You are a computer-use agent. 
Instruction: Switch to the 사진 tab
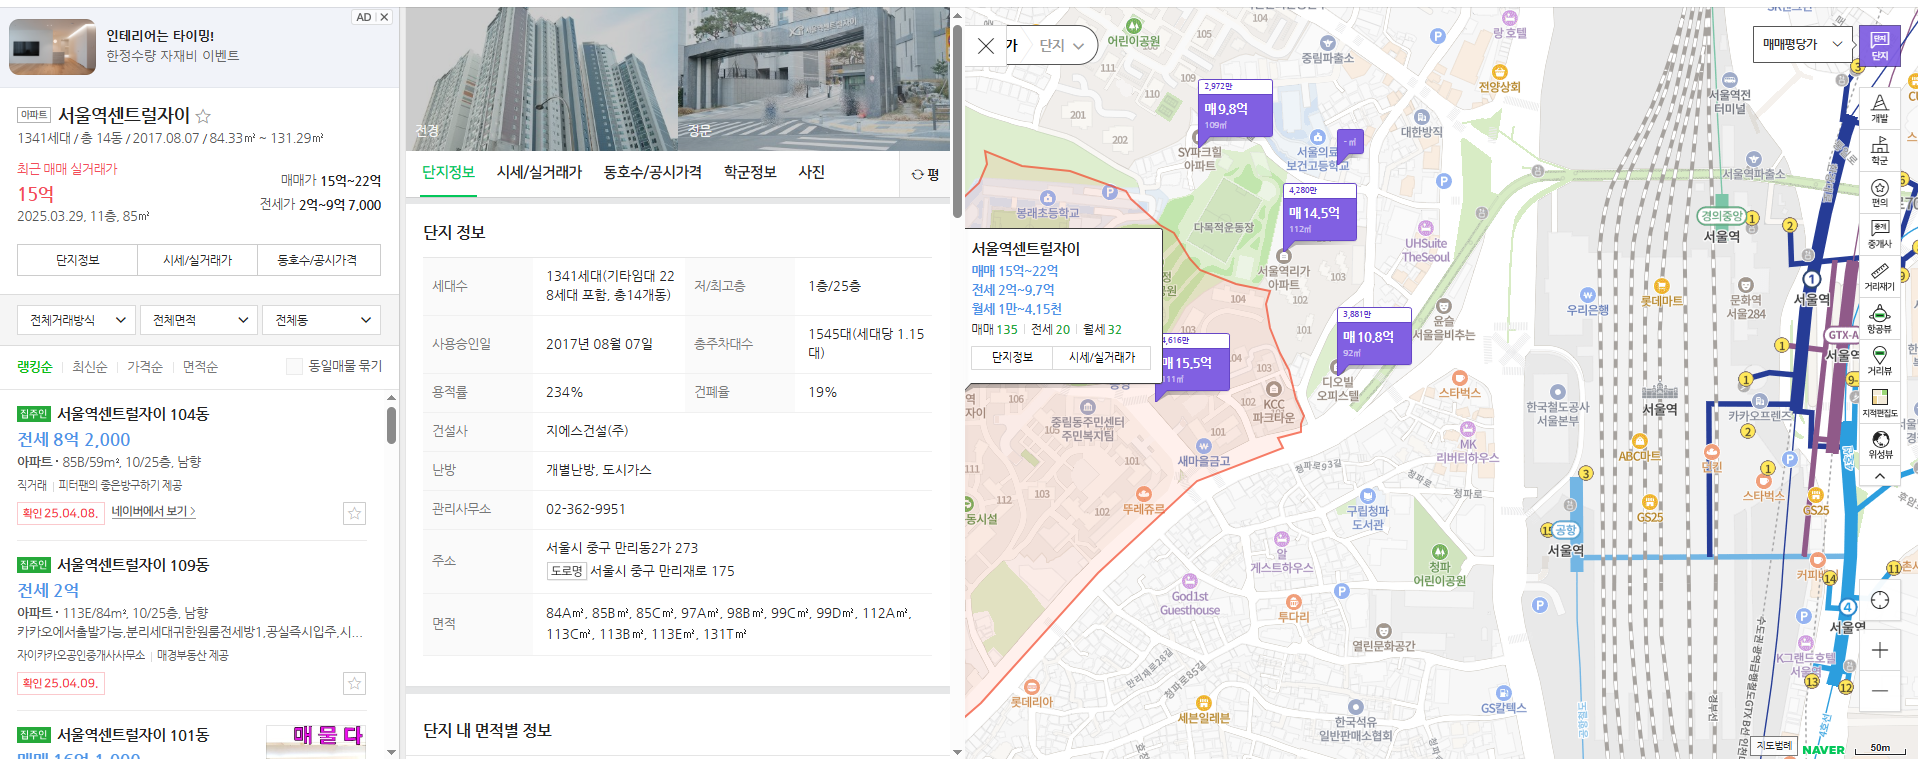(x=811, y=172)
